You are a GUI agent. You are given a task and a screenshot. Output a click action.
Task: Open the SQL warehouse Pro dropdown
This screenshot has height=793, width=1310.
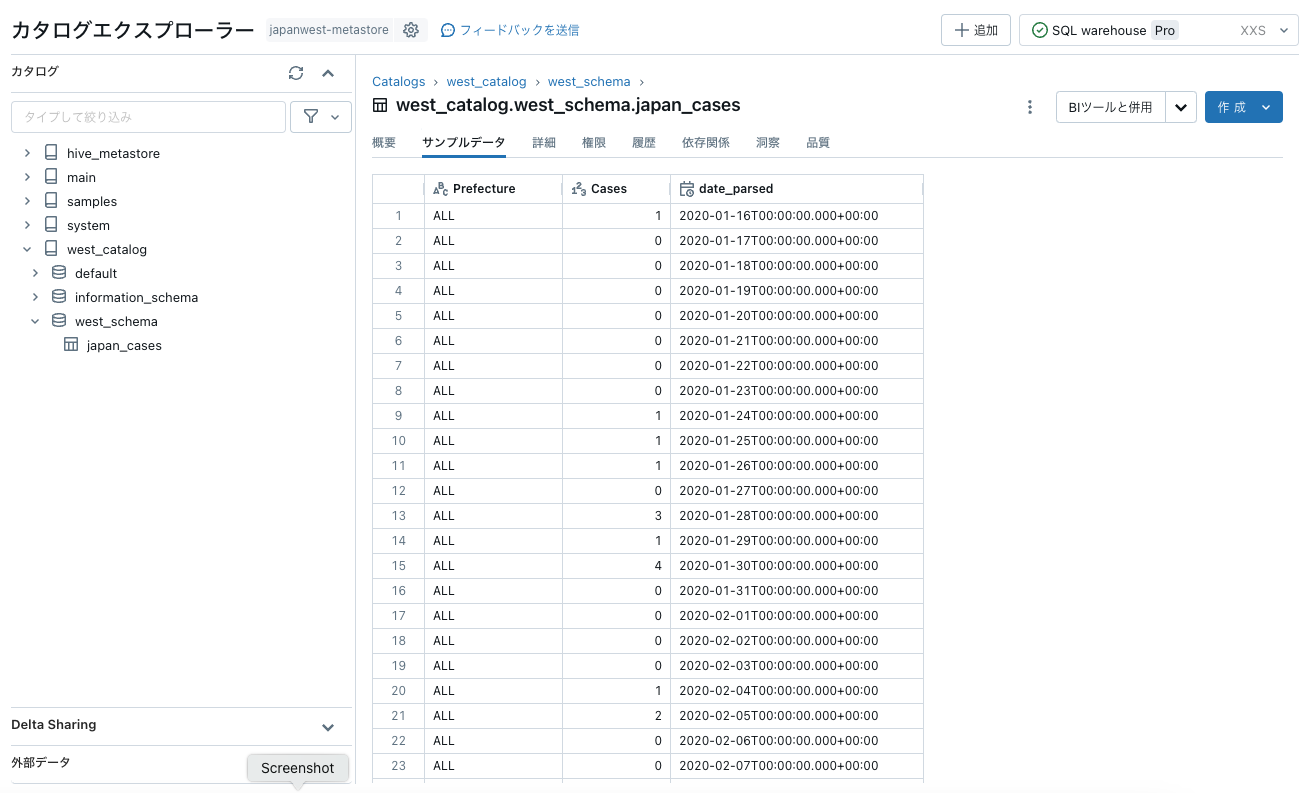[x=1283, y=30]
